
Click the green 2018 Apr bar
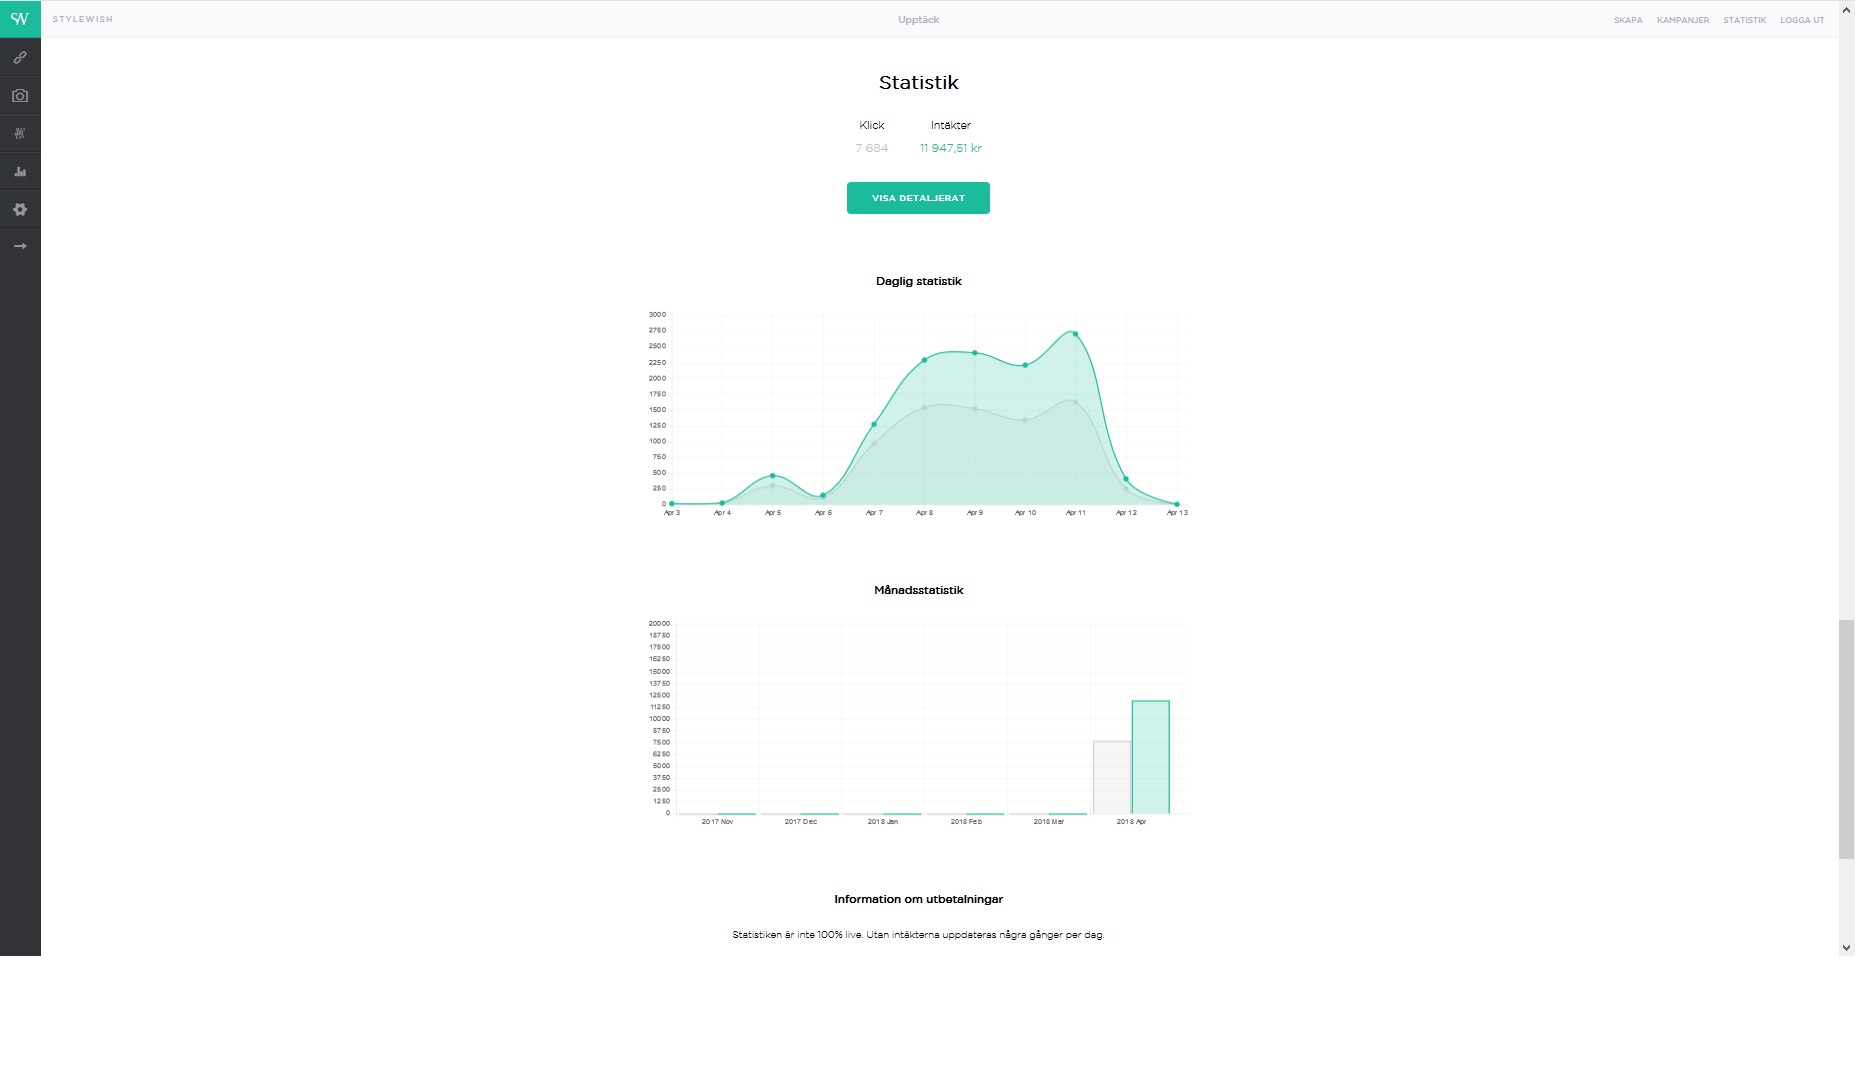(1150, 757)
